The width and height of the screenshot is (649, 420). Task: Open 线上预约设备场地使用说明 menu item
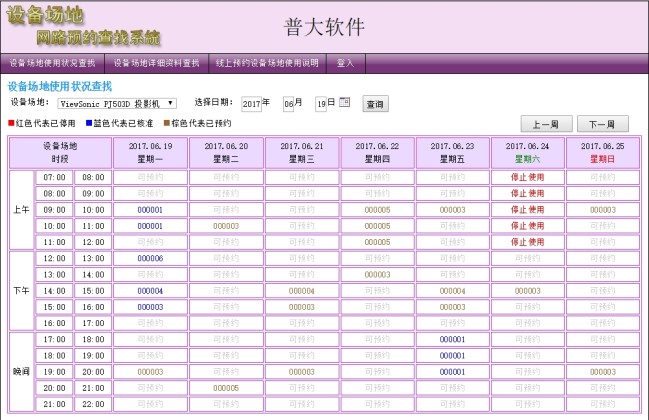pos(267,63)
